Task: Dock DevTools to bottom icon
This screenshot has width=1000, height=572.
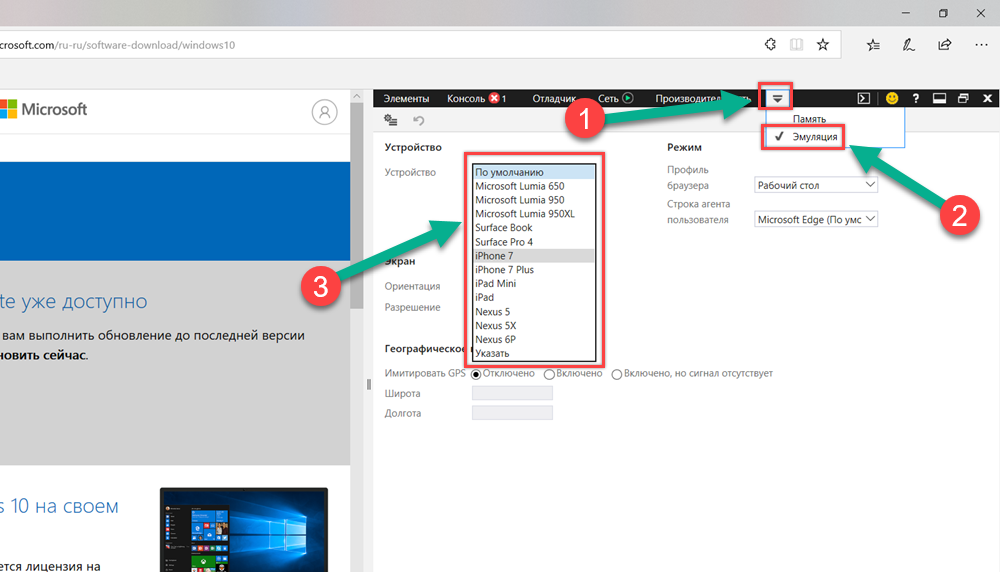Action: (939, 98)
